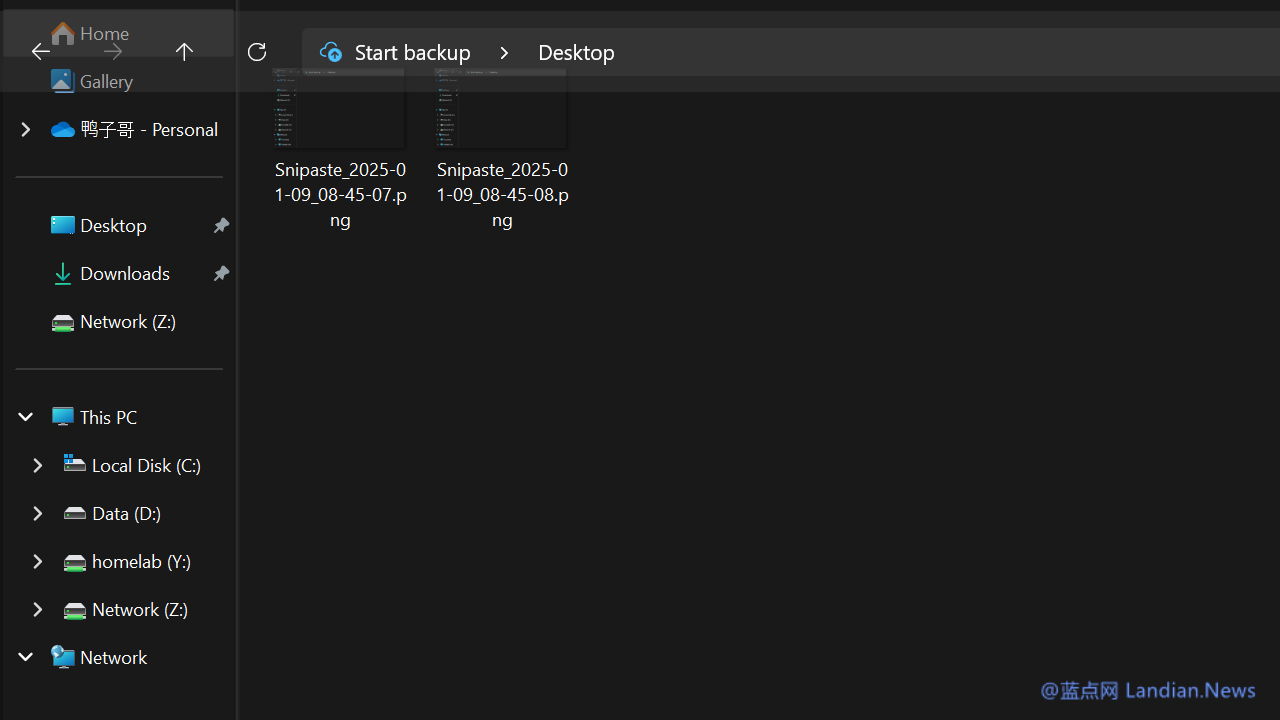
Task: Expand Data (D:) drive node
Action: pos(38,513)
